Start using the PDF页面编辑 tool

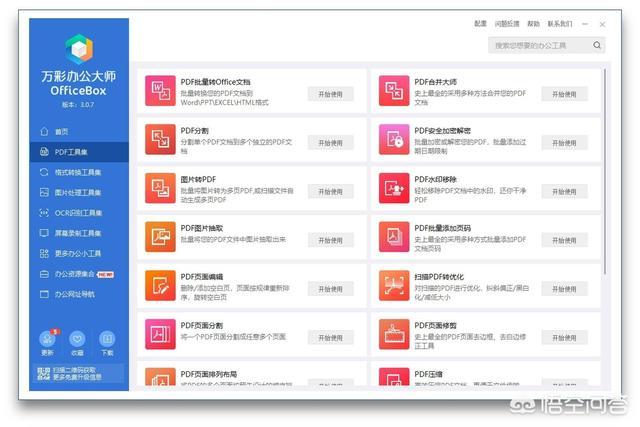331,289
